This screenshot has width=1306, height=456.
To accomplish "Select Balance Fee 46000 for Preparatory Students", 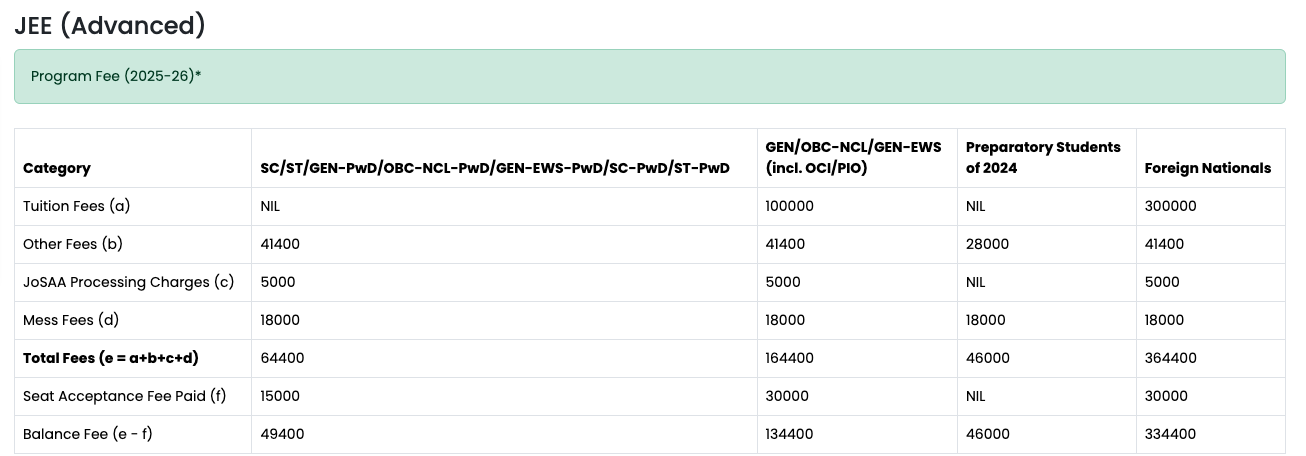I will coord(987,434).
